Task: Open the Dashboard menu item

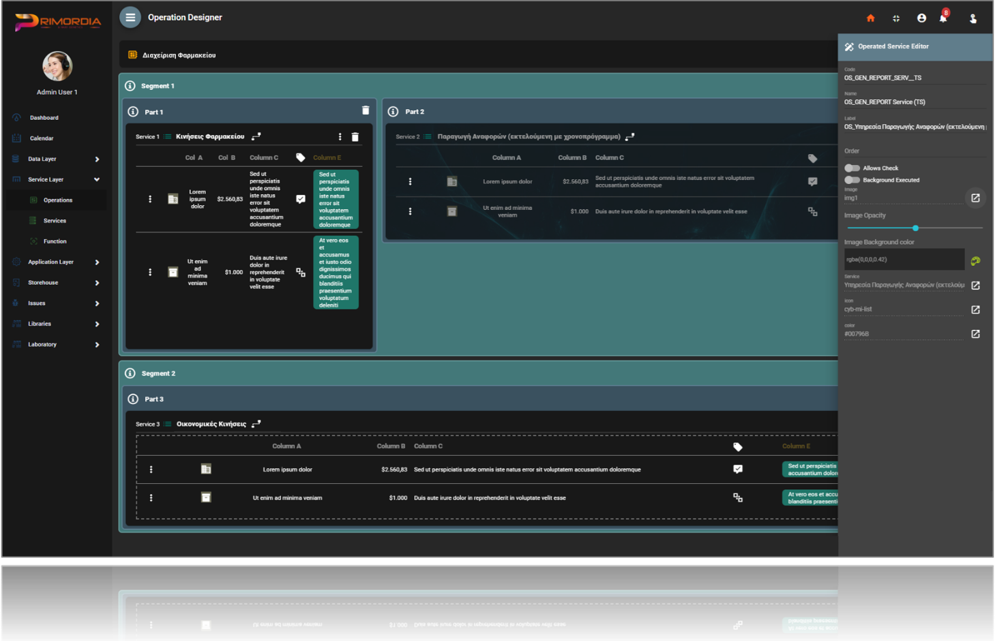Action: tap(44, 118)
